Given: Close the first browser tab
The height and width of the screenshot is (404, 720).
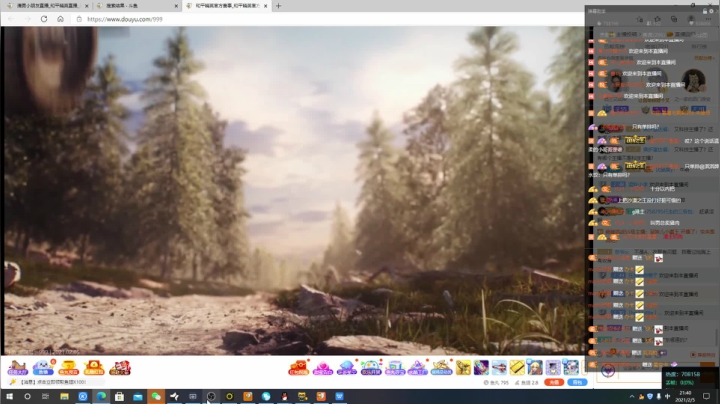Looking at the screenshot, I should (86, 6).
